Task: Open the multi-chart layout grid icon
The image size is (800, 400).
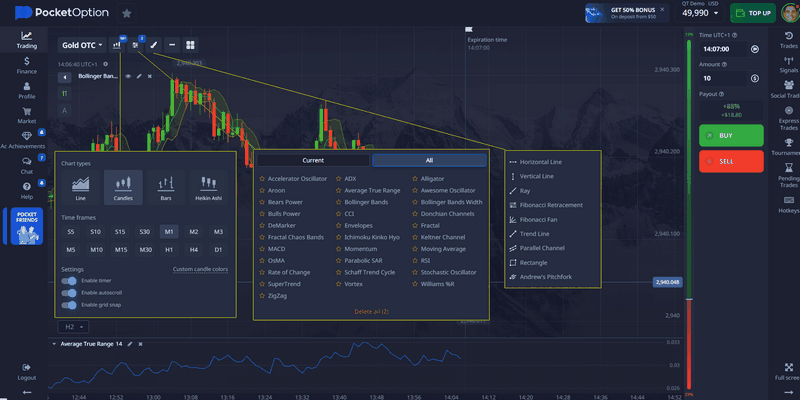Action: pyautogui.click(x=190, y=45)
